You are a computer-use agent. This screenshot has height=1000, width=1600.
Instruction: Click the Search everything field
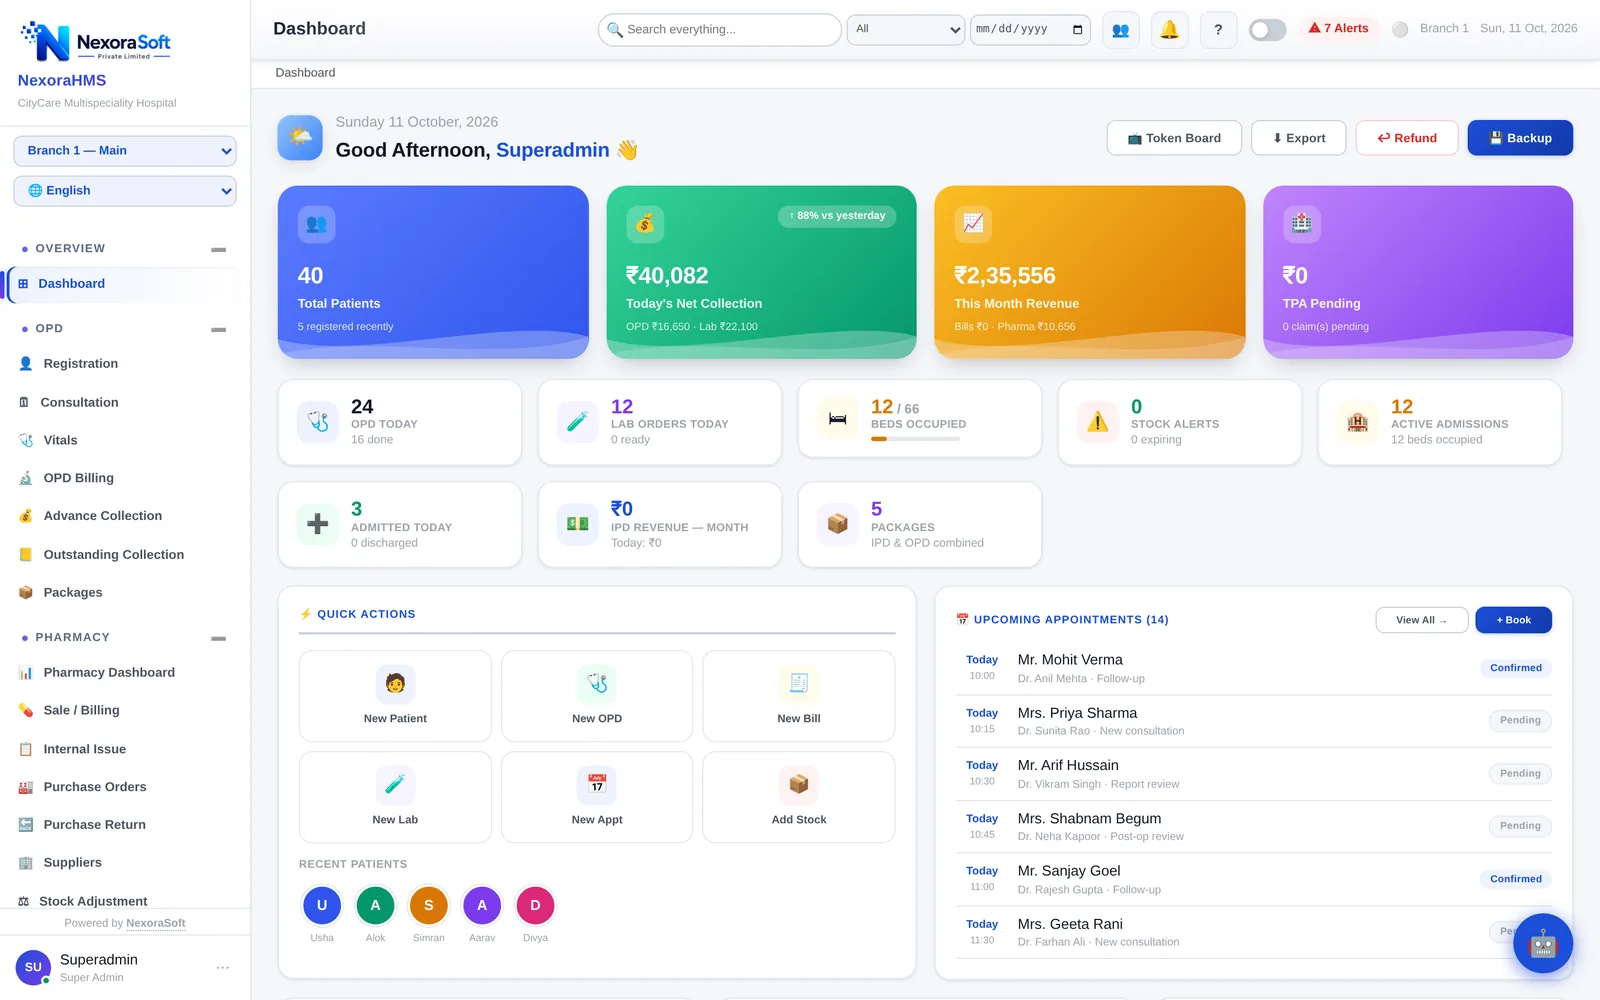click(x=720, y=30)
